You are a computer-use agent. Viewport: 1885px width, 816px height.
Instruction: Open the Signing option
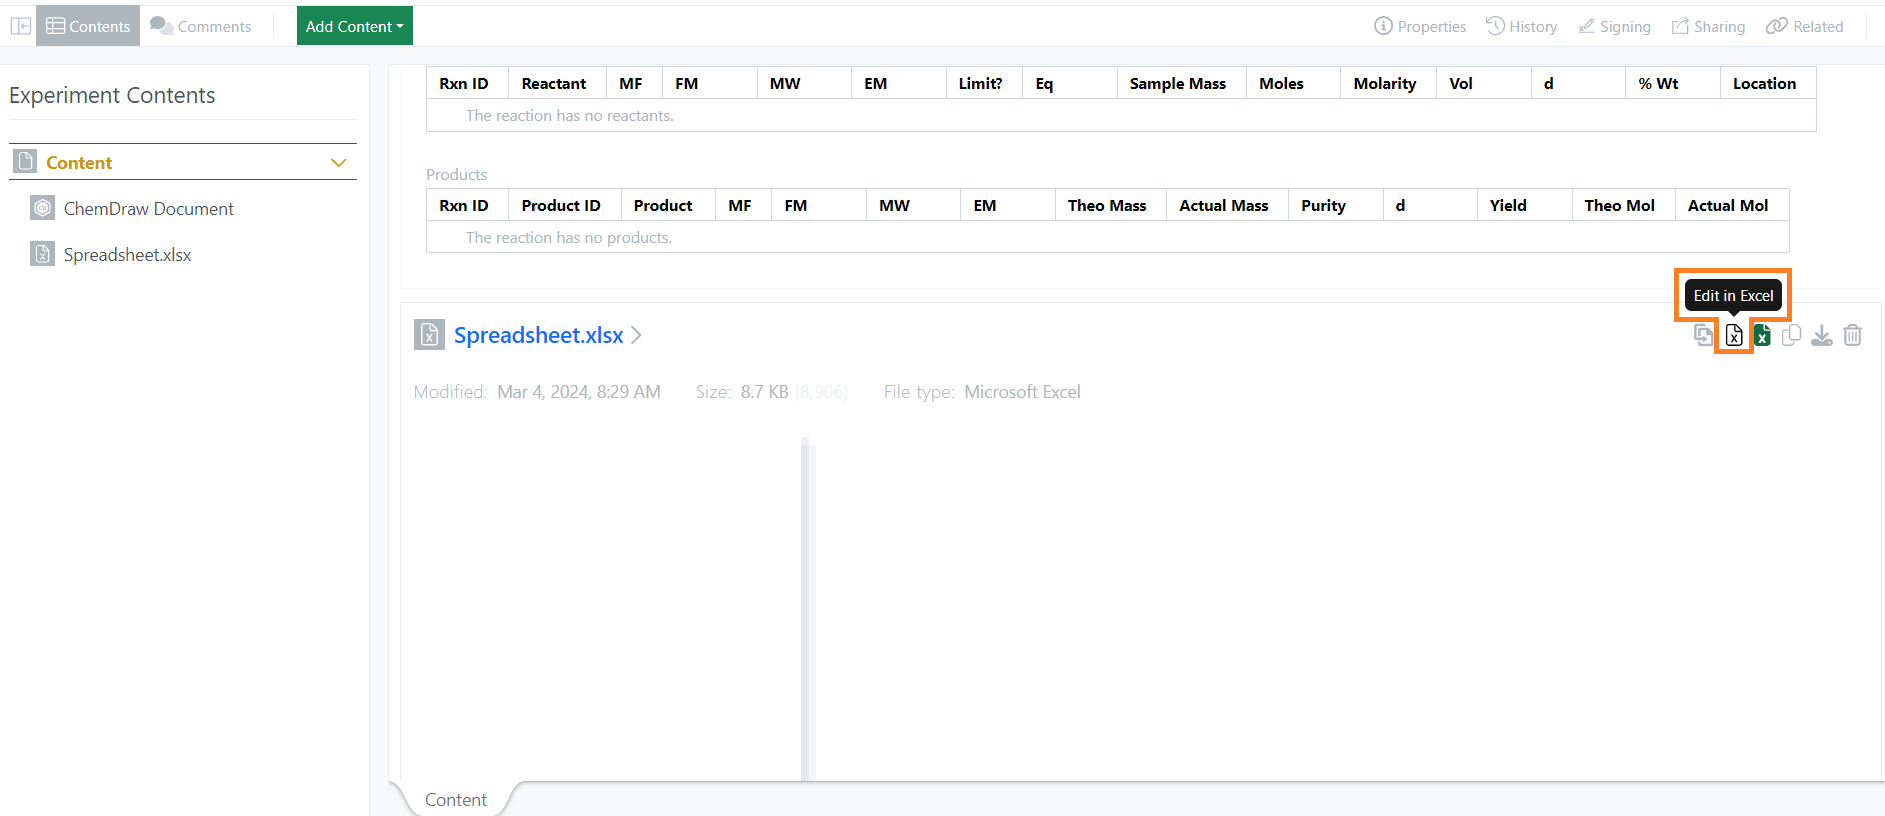[x=1614, y=26]
